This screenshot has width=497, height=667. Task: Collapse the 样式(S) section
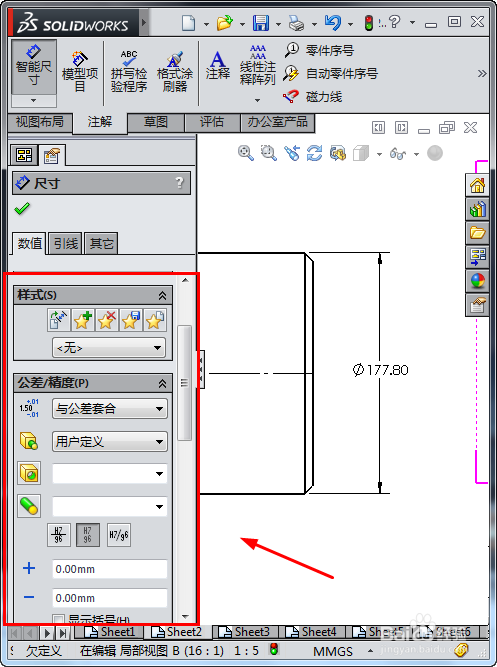coord(162,295)
